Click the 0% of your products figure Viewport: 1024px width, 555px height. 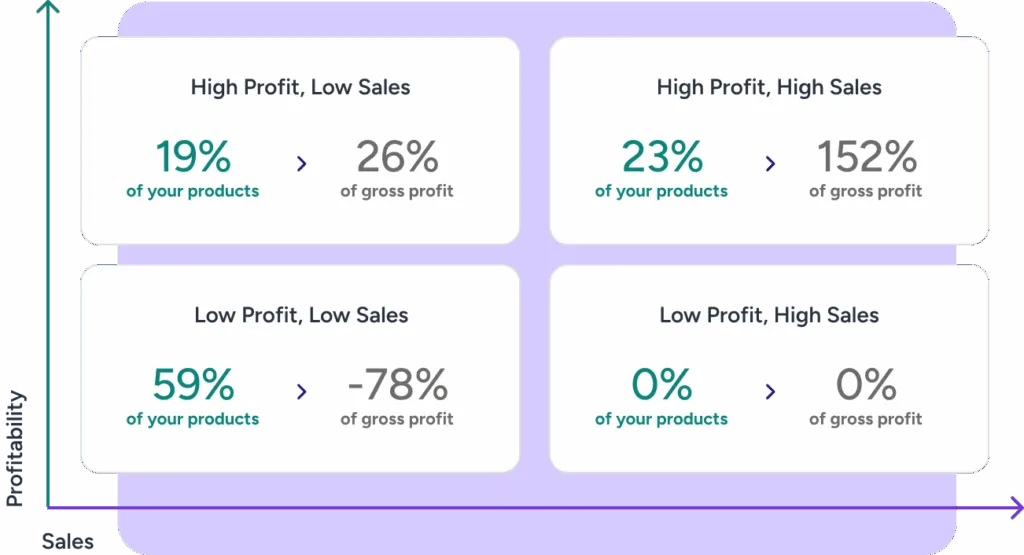(662, 385)
